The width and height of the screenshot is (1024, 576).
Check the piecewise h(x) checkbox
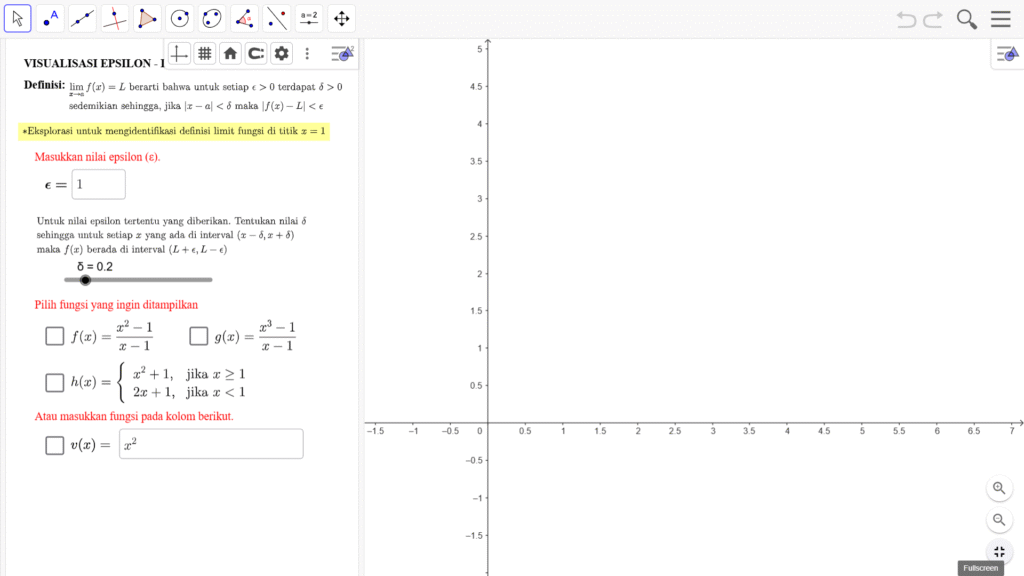[x=55, y=382]
